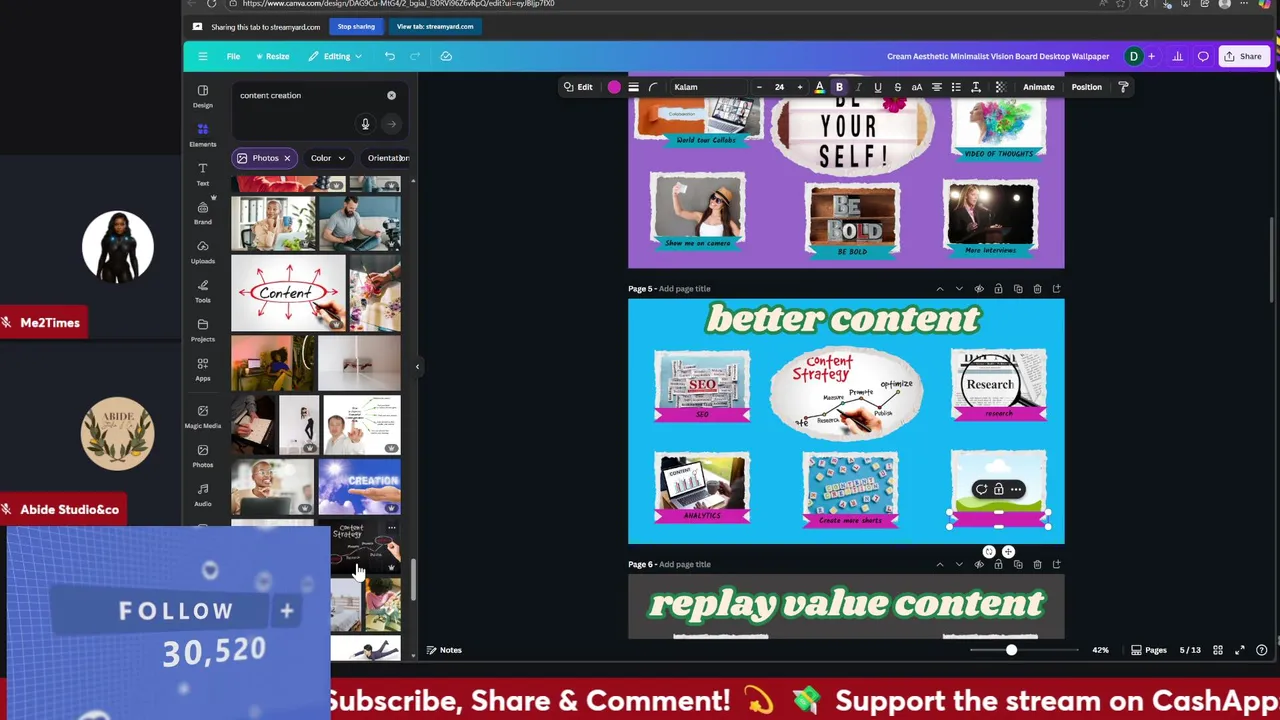Move Page 5 down with chevron
The width and height of the screenshot is (1280, 720).
point(959,289)
